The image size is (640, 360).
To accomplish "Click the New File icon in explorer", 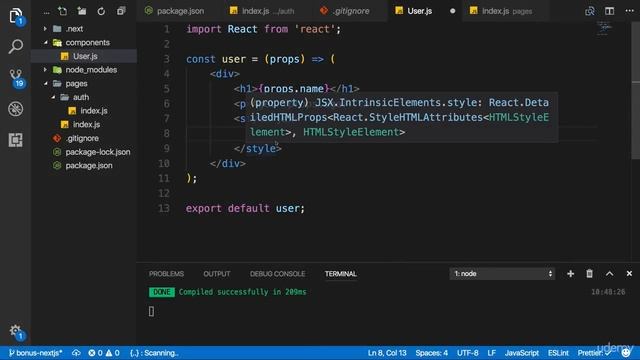I will 62,11.
